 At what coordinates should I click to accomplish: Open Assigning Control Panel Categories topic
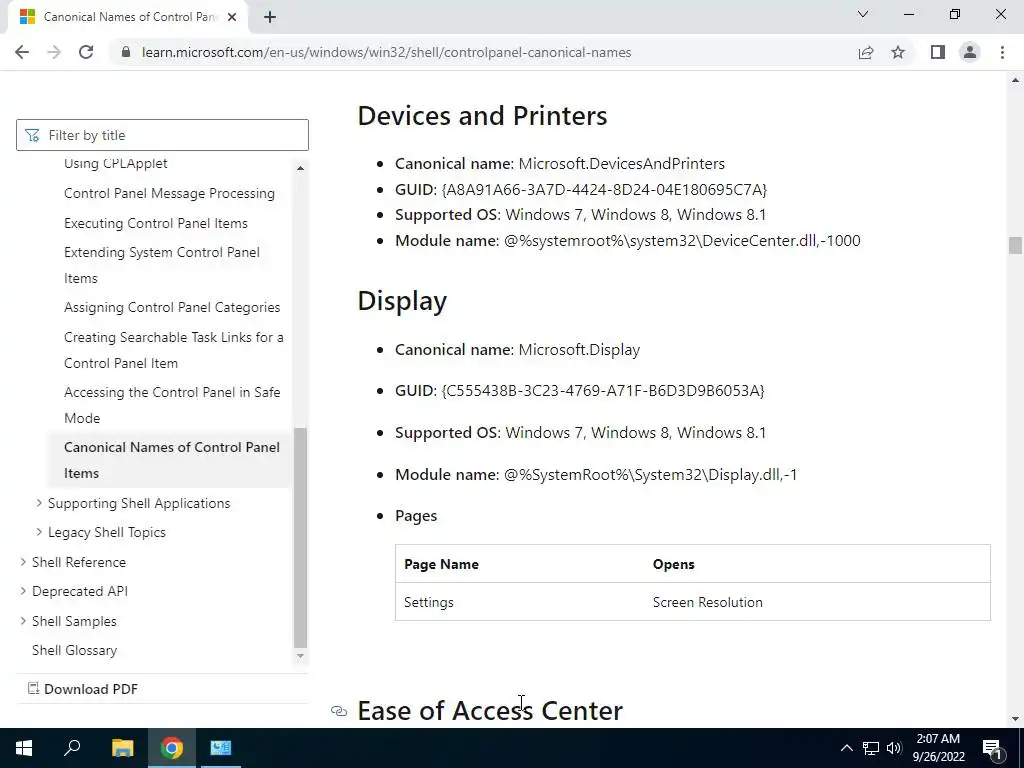[x=172, y=308]
